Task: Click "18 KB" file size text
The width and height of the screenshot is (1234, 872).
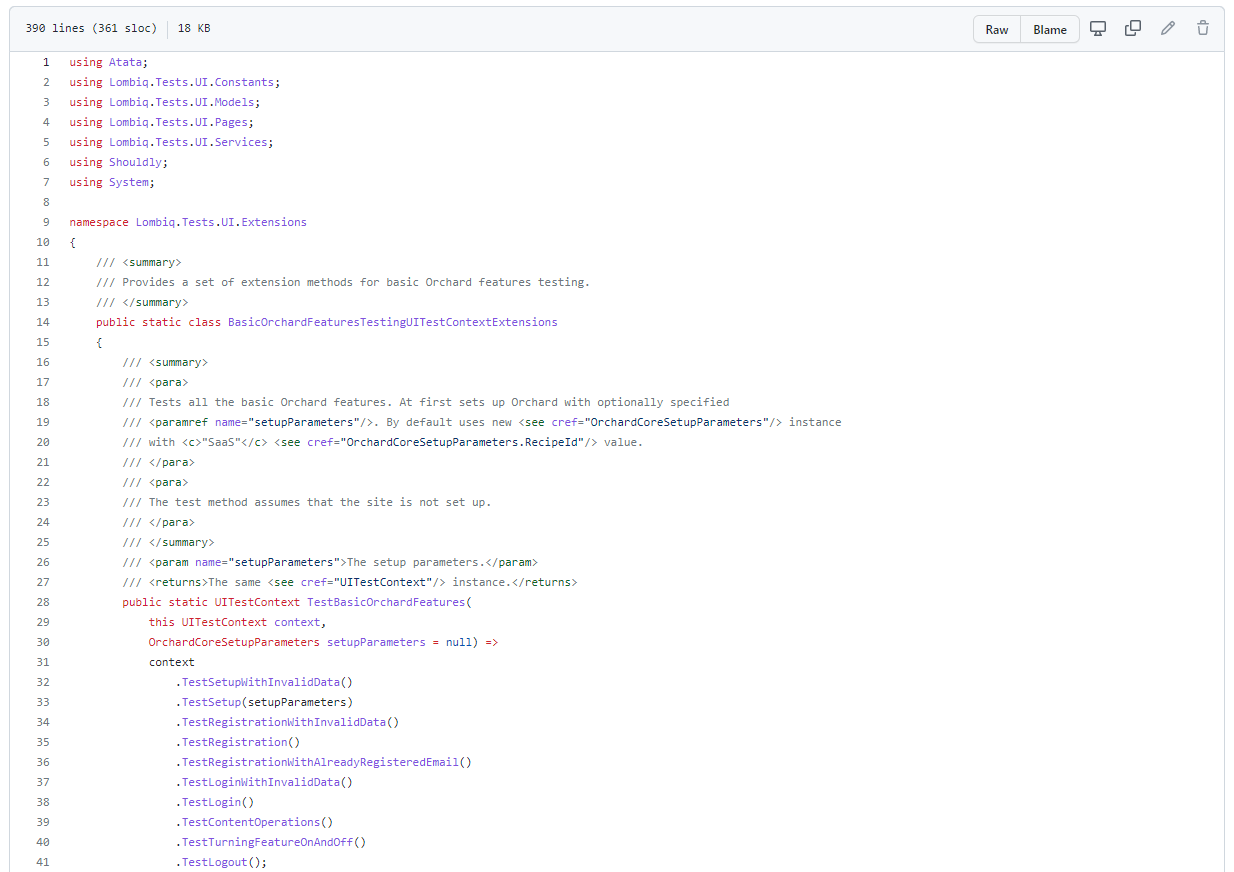Action: 194,29
